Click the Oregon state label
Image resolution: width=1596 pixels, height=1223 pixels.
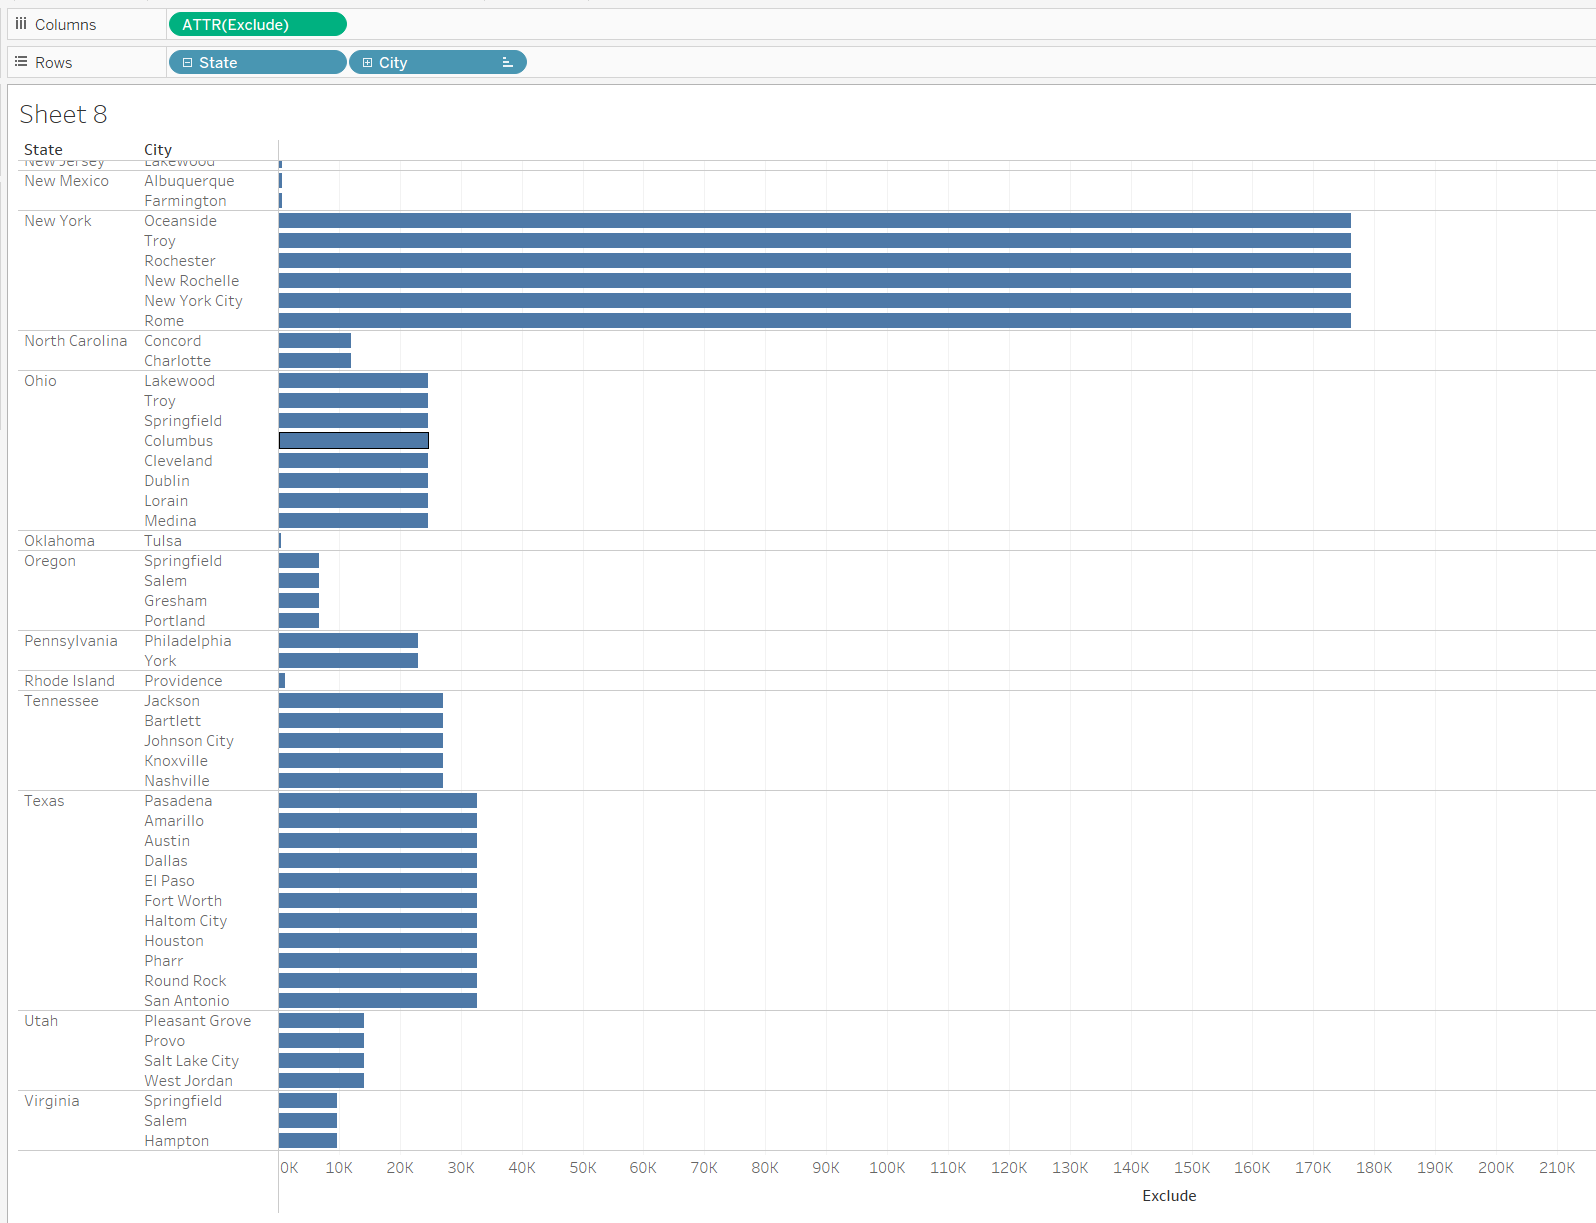(50, 561)
